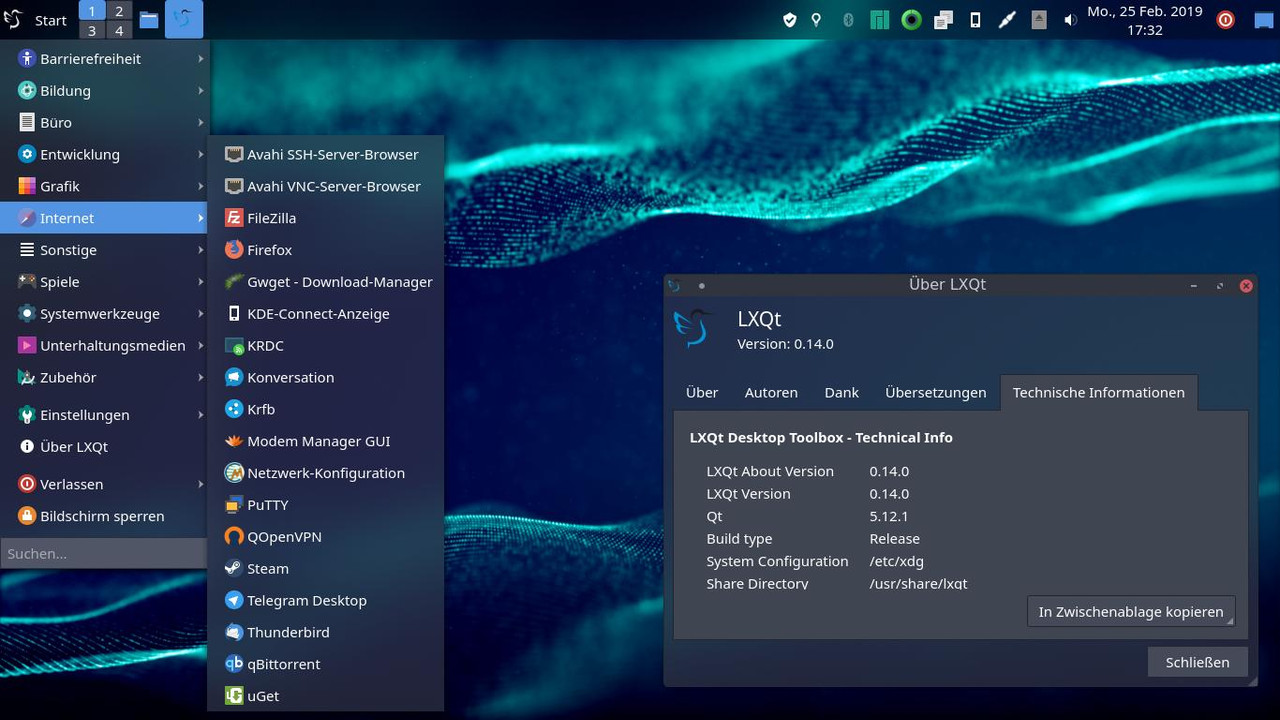
Task: Expand the Spiele submenu
Action: coord(104,282)
